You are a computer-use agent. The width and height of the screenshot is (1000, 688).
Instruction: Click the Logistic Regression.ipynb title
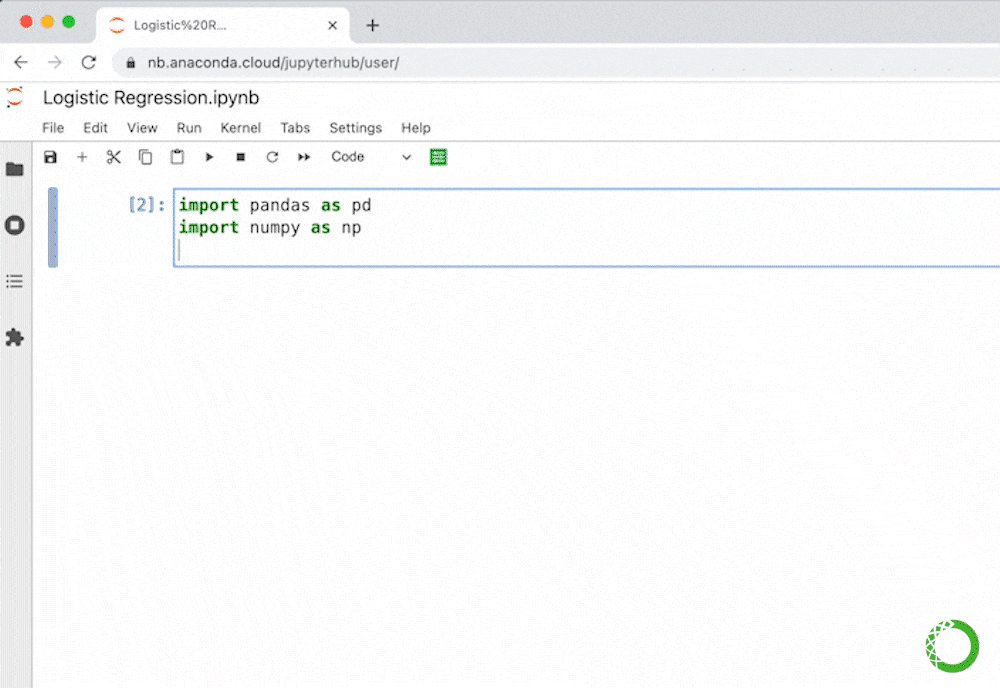(x=151, y=98)
